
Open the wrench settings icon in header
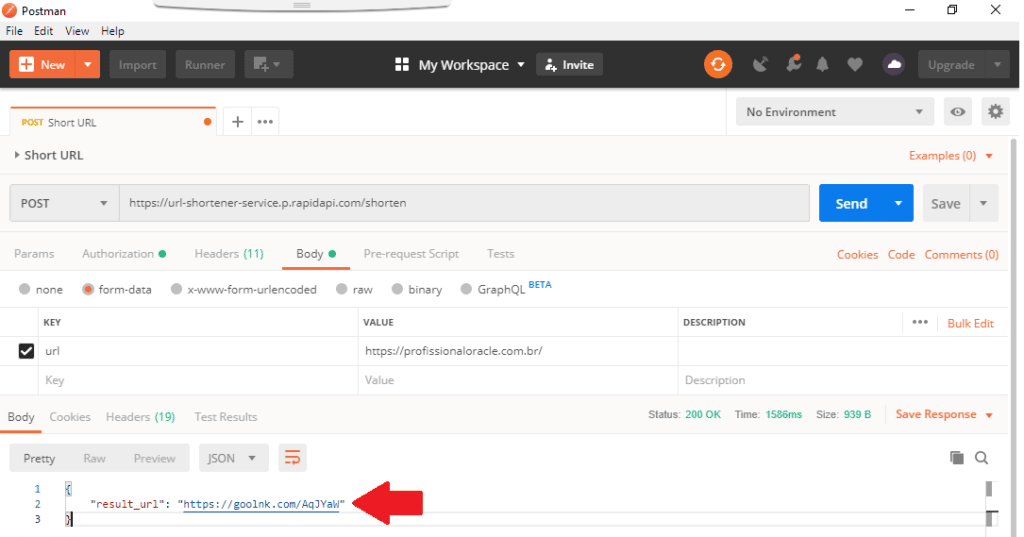pyautogui.click(x=793, y=64)
